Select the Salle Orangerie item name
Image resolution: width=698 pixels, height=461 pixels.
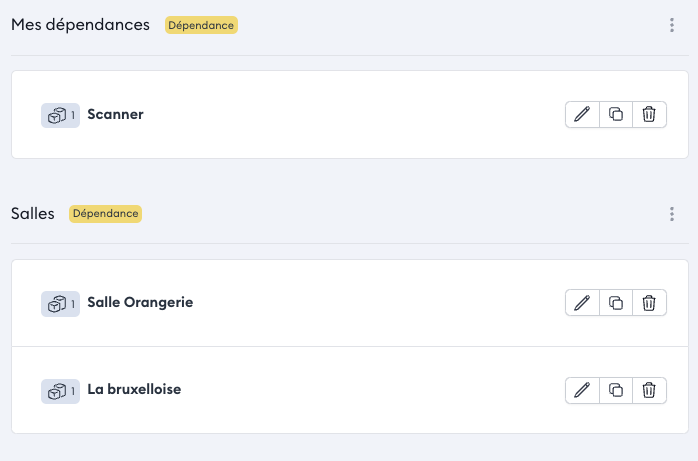tap(140, 302)
